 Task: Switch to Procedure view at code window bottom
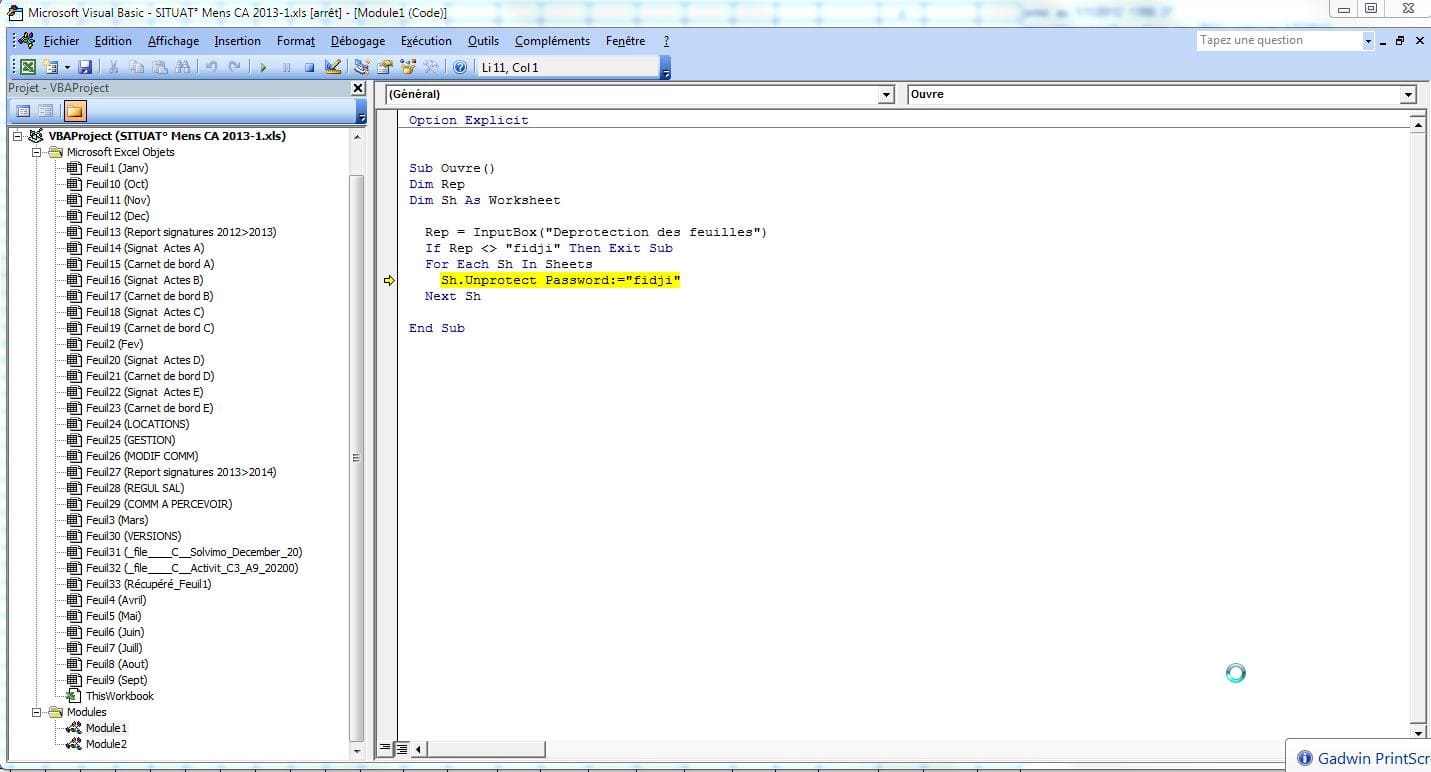386,748
